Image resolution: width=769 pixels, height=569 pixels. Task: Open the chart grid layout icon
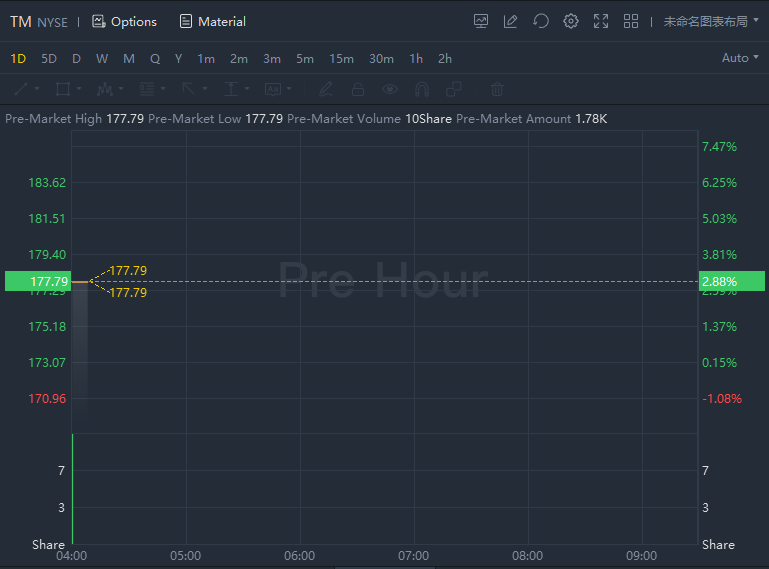pos(631,21)
